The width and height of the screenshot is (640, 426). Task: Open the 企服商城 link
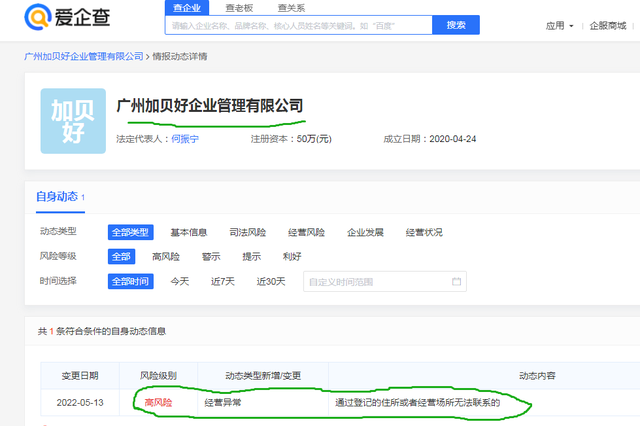(608, 26)
